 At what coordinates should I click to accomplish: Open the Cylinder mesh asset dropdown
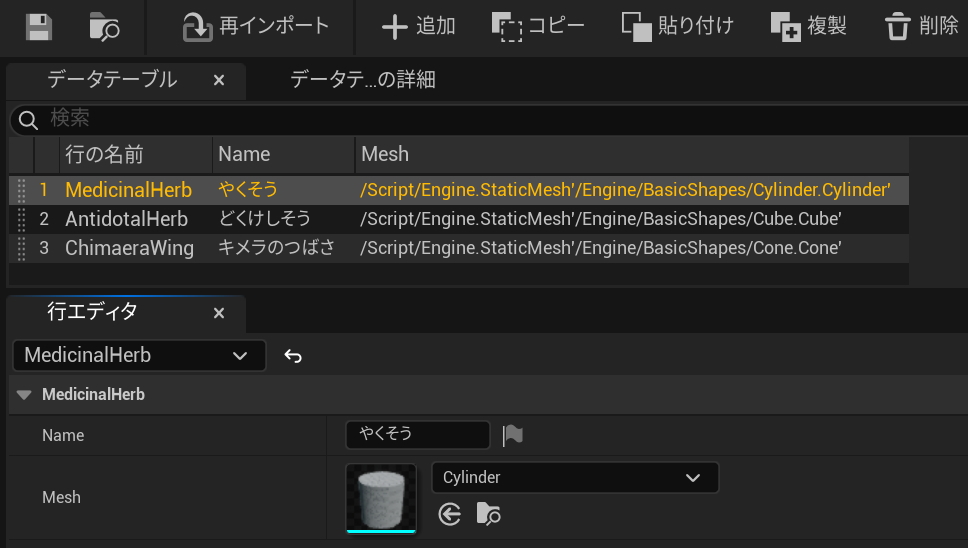tap(574, 478)
